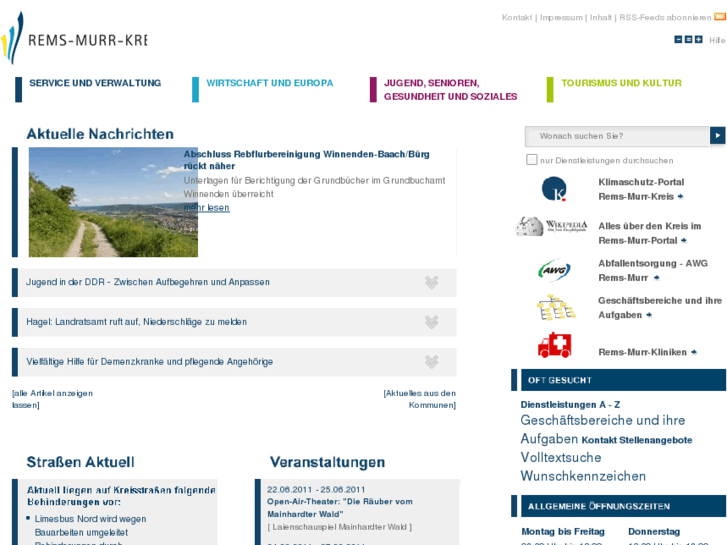Open the Tourismus und Kultur menu
Viewport: 727px width, 545px height.
pyautogui.click(x=621, y=83)
